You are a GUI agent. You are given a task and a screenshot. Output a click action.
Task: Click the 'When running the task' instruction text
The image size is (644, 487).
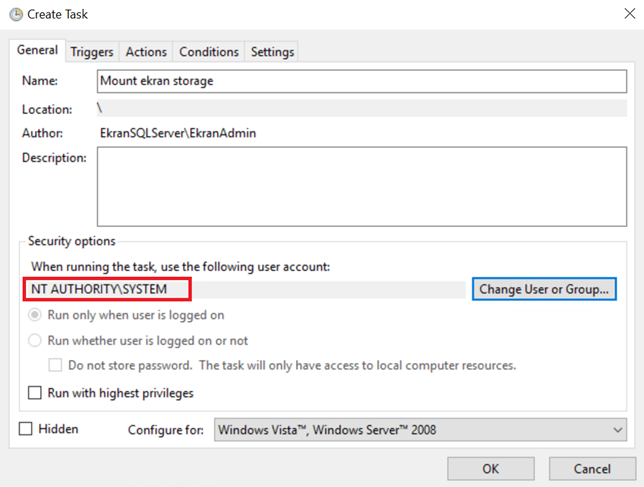181,267
